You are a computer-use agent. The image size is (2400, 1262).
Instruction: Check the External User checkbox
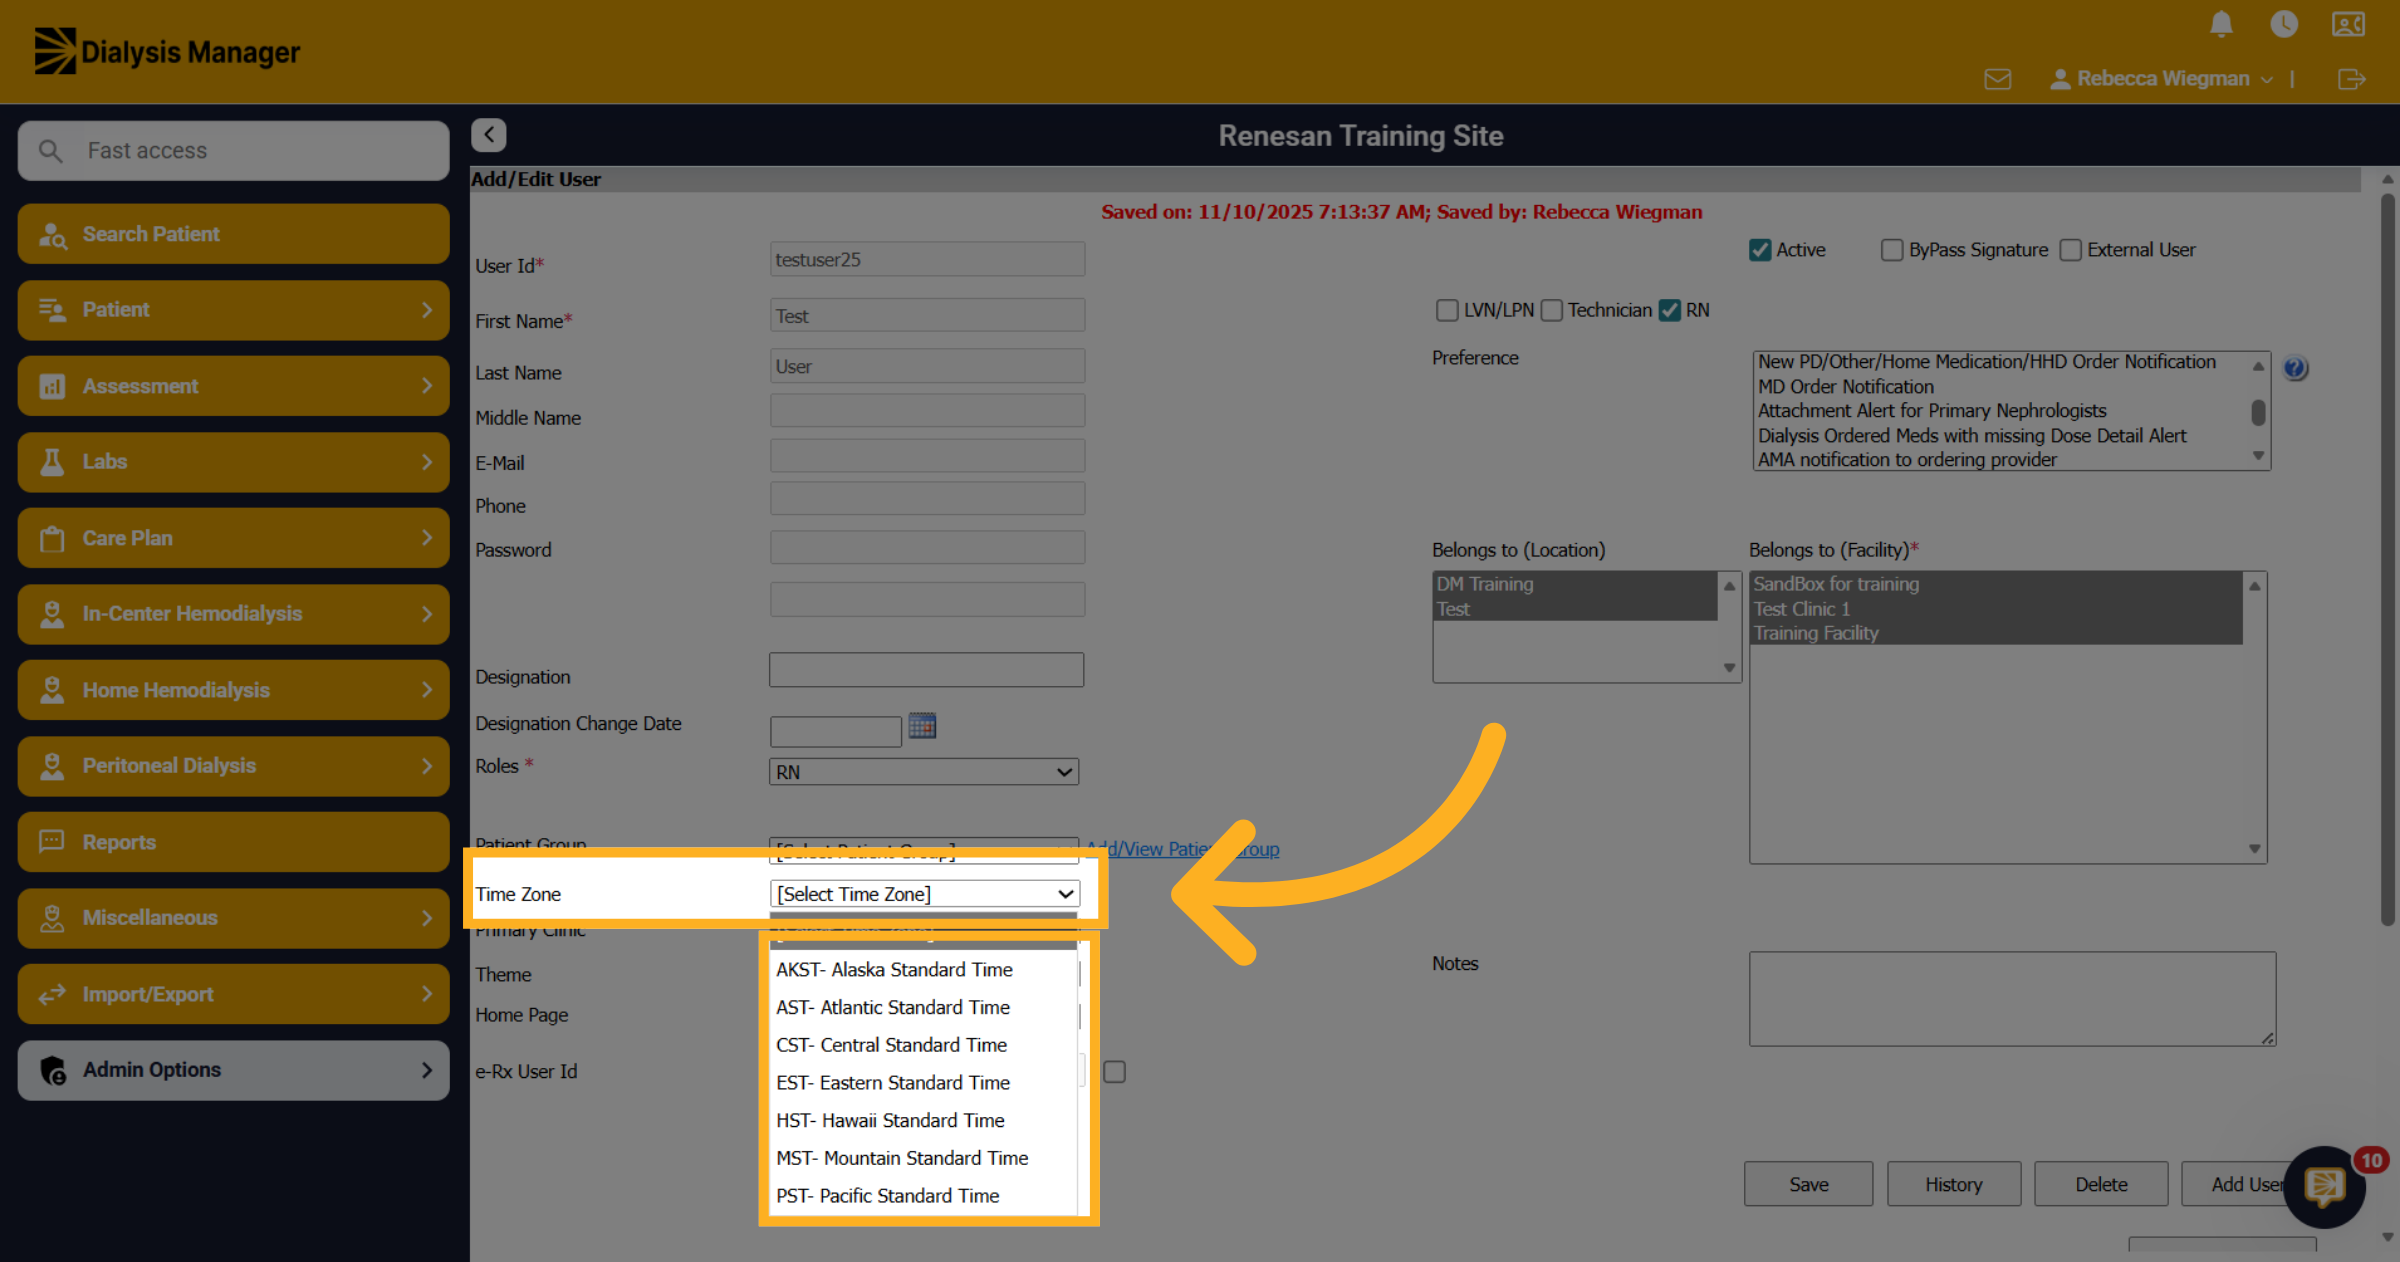click(x=2071, y=250)
